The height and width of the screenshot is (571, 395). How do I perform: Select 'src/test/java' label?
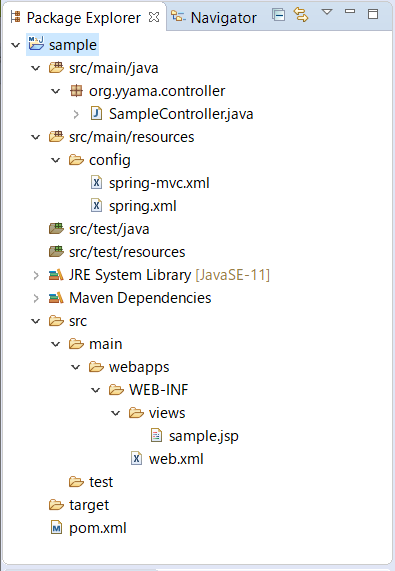click(x=109, y=229)
